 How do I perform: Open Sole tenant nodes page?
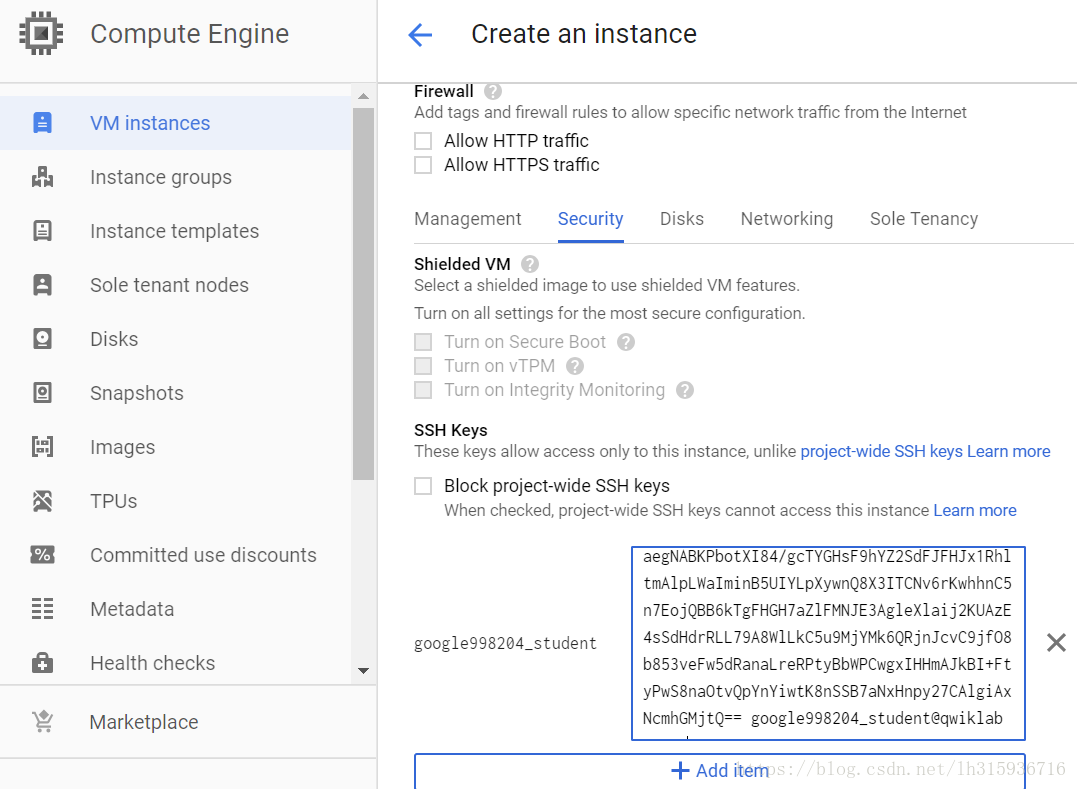coord(170,285)
